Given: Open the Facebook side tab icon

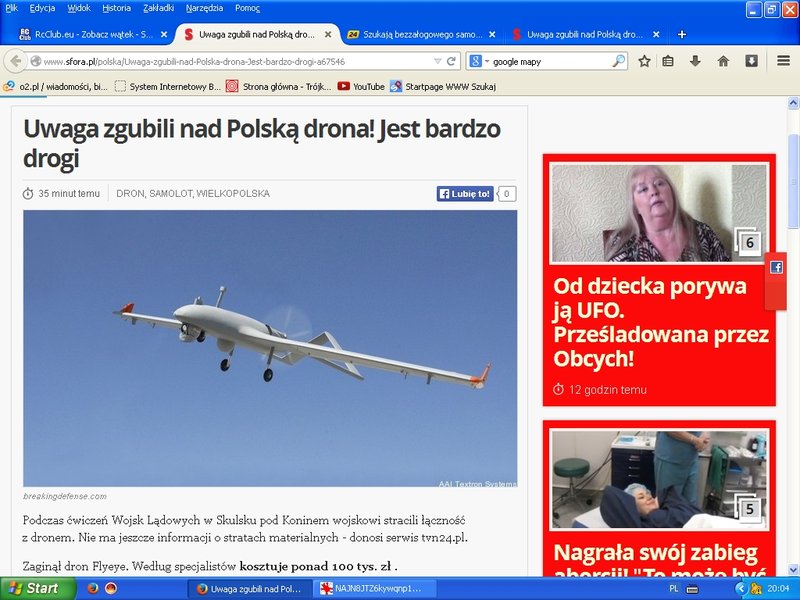Looking at the screenshot, I should pos(776,267).
